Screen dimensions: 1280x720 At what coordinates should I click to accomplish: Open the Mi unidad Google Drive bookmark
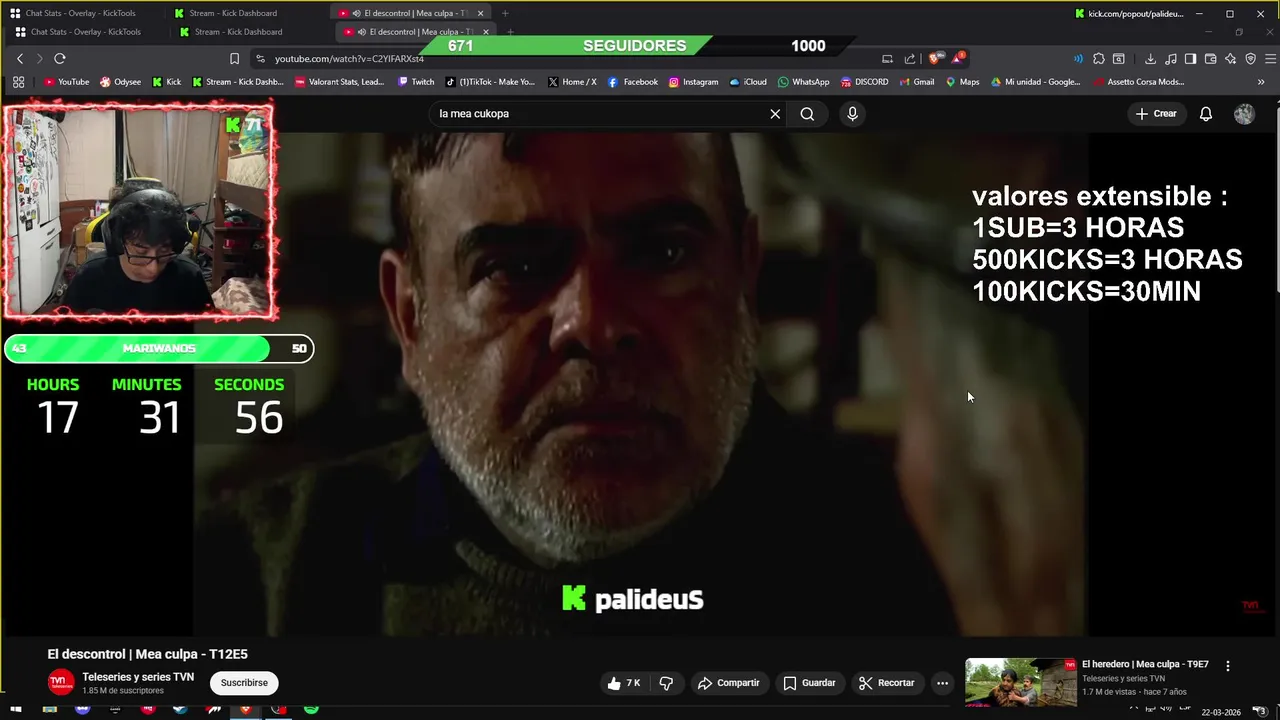[x=1035, y=82]
